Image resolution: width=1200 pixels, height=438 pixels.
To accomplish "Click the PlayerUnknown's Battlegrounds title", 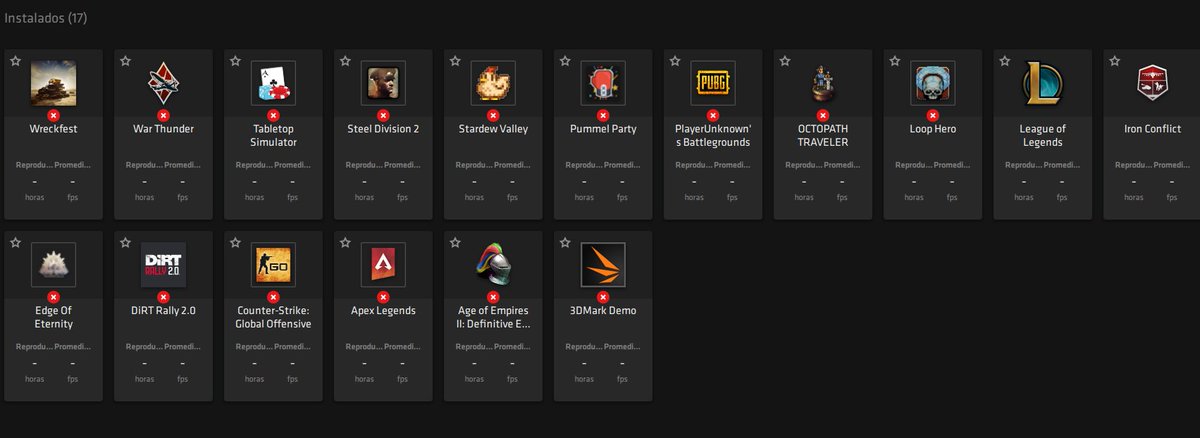I will [713, 135].
